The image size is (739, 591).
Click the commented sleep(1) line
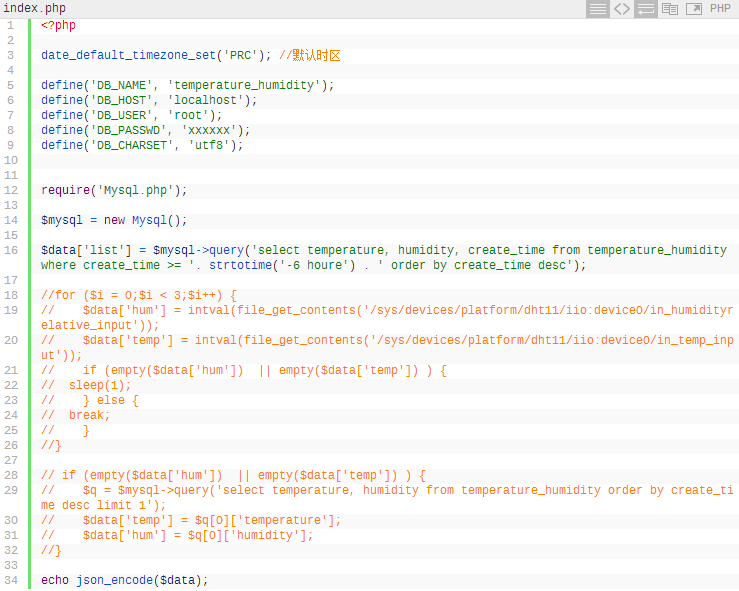click(x=86, y=386)
